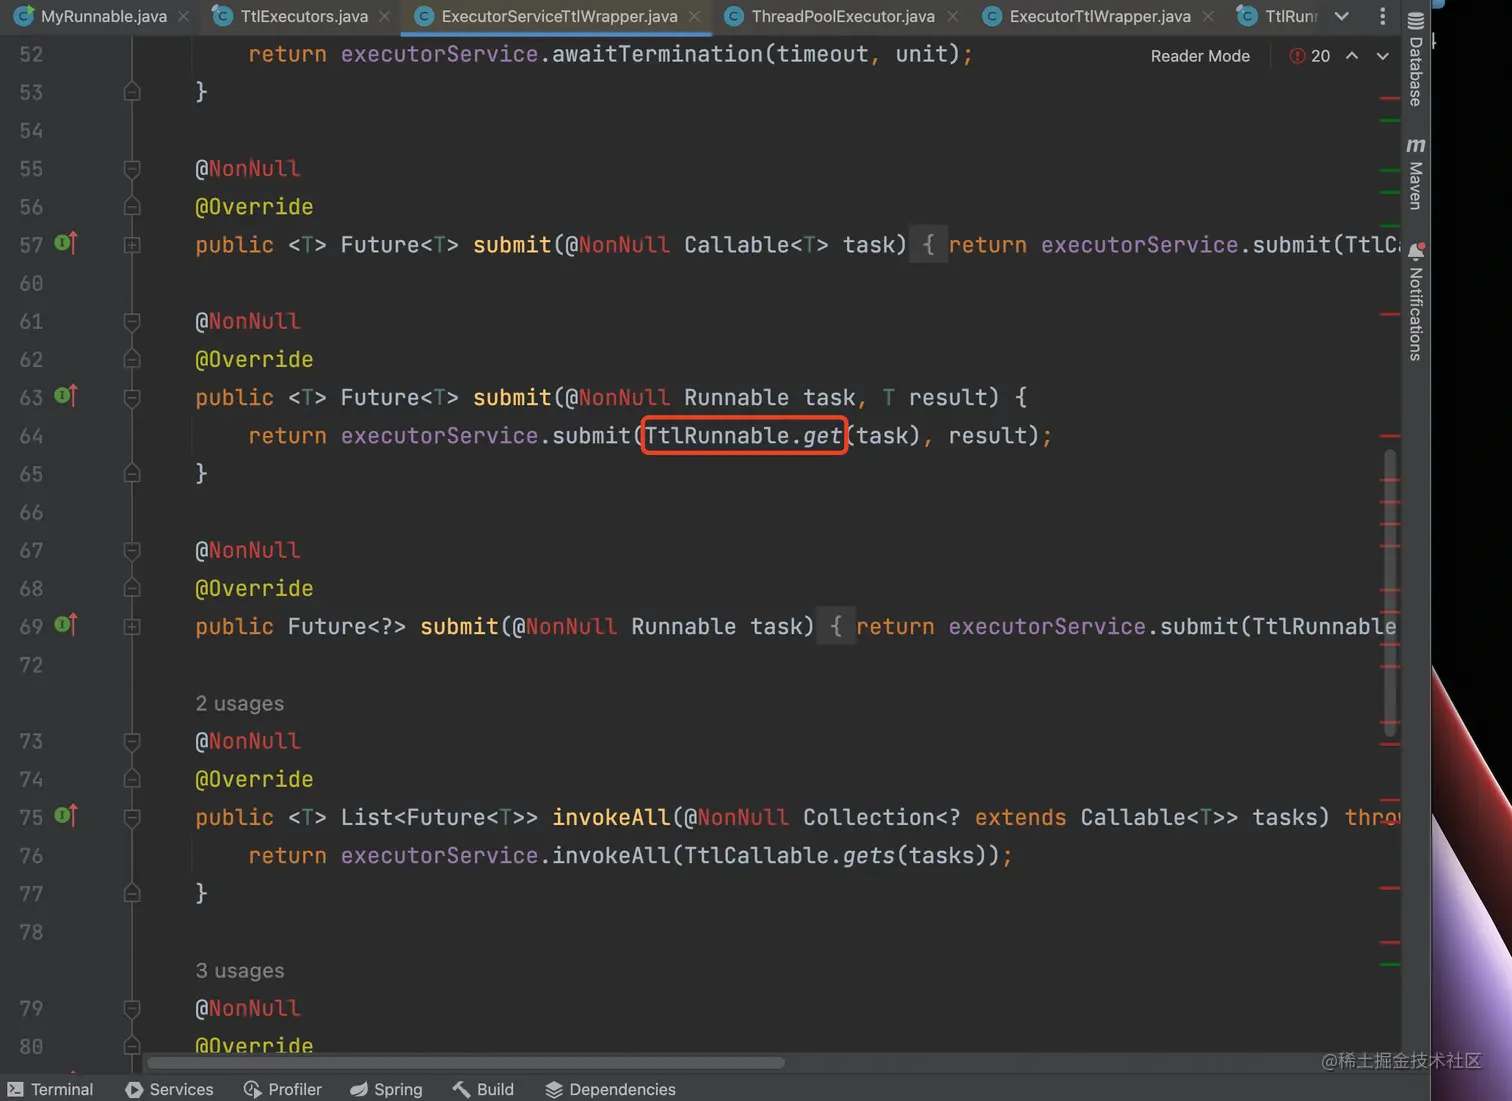Expand the folded braces after submit(Runnable task)

pyautogui.click(x=836, y=627)
